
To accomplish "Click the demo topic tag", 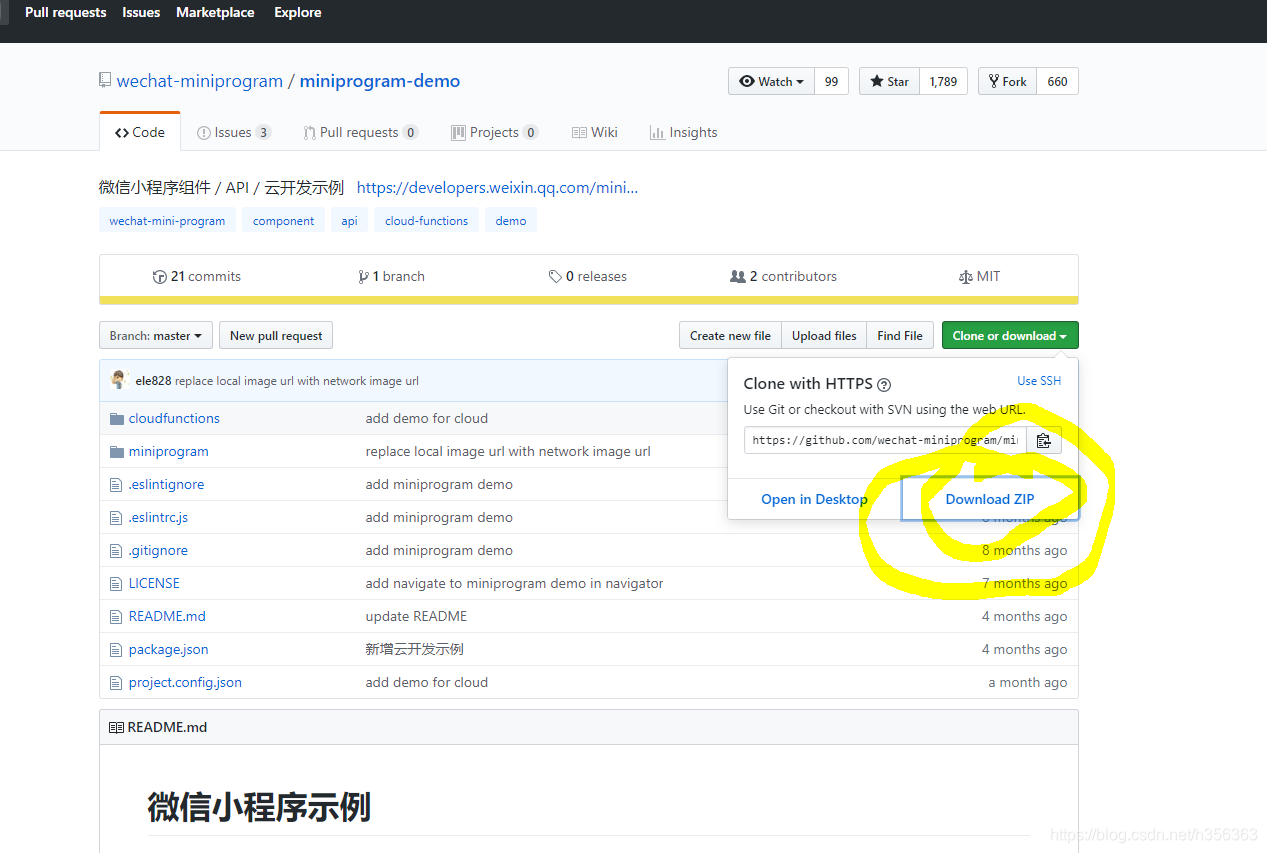I will [511, 221].
